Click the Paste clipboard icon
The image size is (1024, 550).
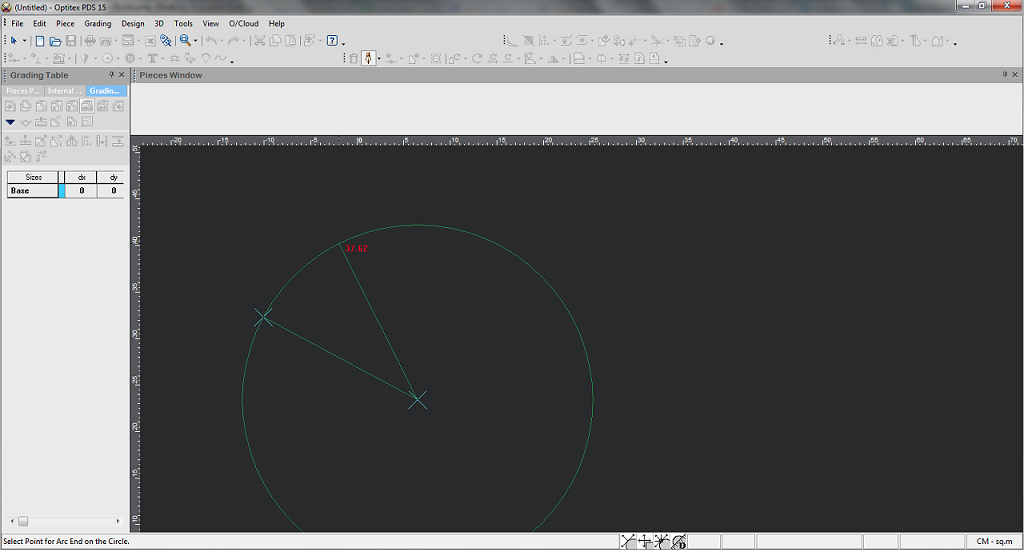point(291,40)
